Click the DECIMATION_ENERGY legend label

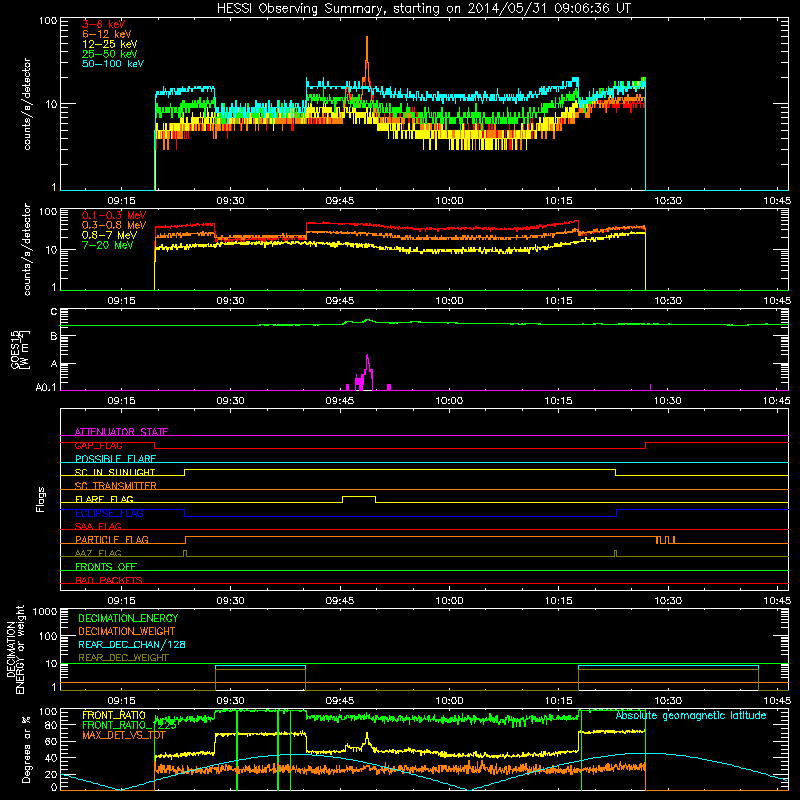(128, 618)
